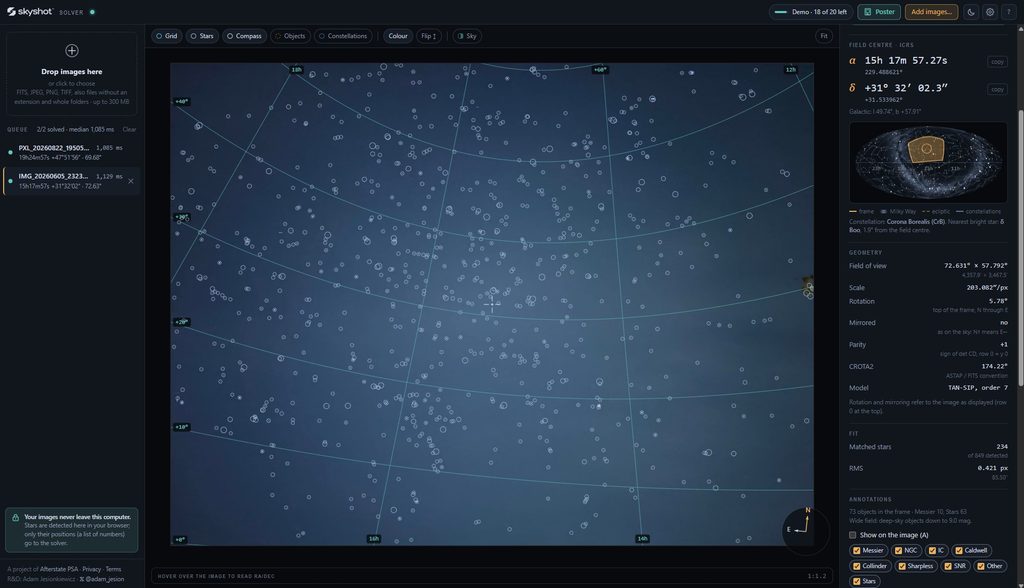Viewport: 1024px width, 588px height.
Task: Click the privacy notice about images
Action: [x=72, y=530]
